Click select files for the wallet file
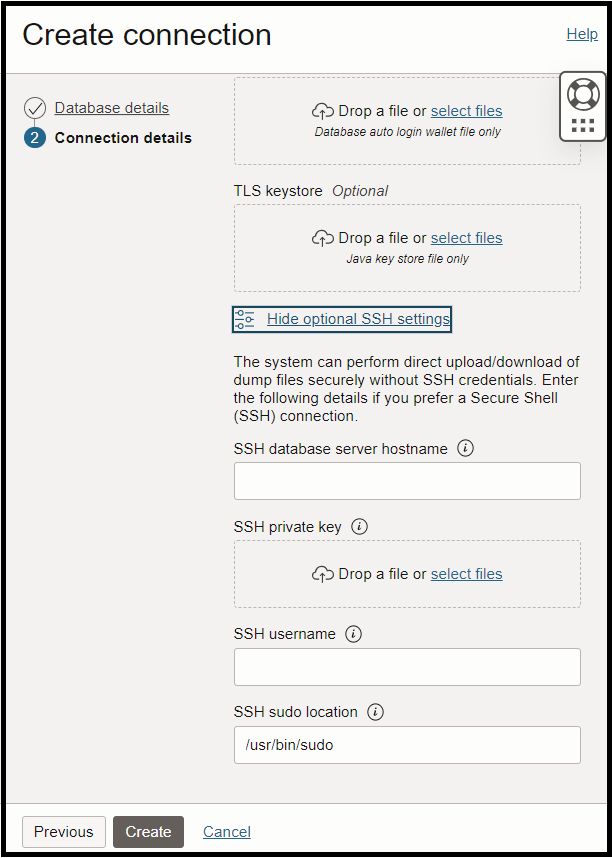 click(x=466, y=111)
